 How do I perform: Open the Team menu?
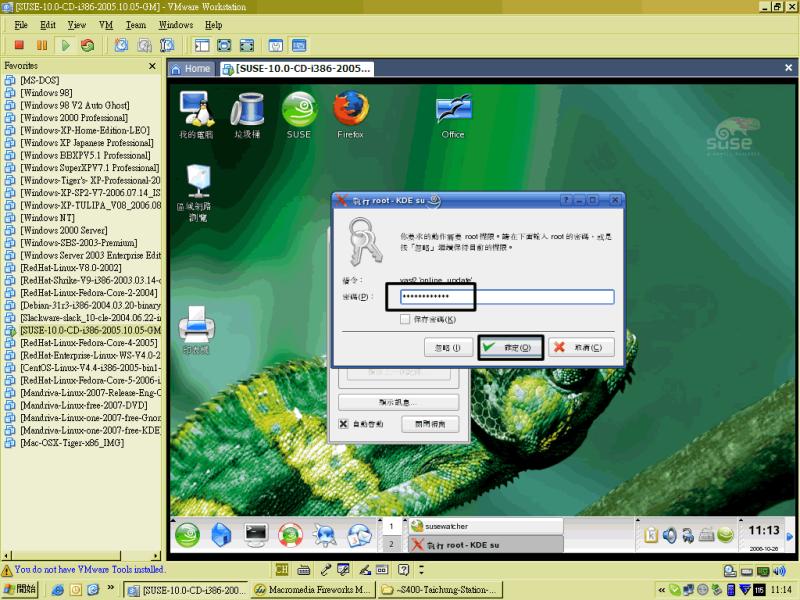136,25
